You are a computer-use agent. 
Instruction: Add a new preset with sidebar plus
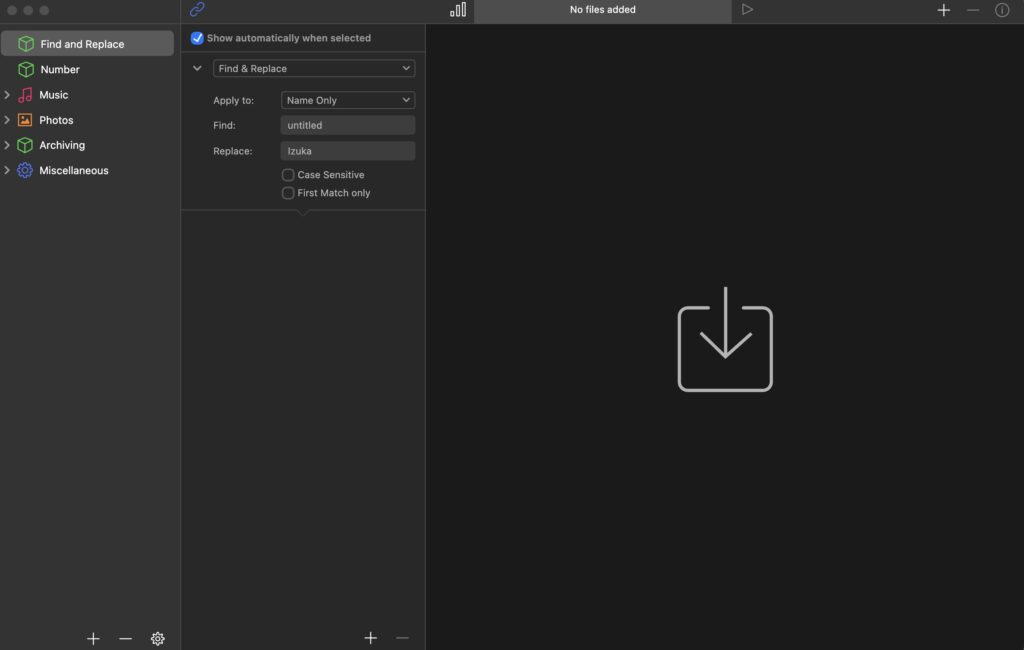point(93,638)
